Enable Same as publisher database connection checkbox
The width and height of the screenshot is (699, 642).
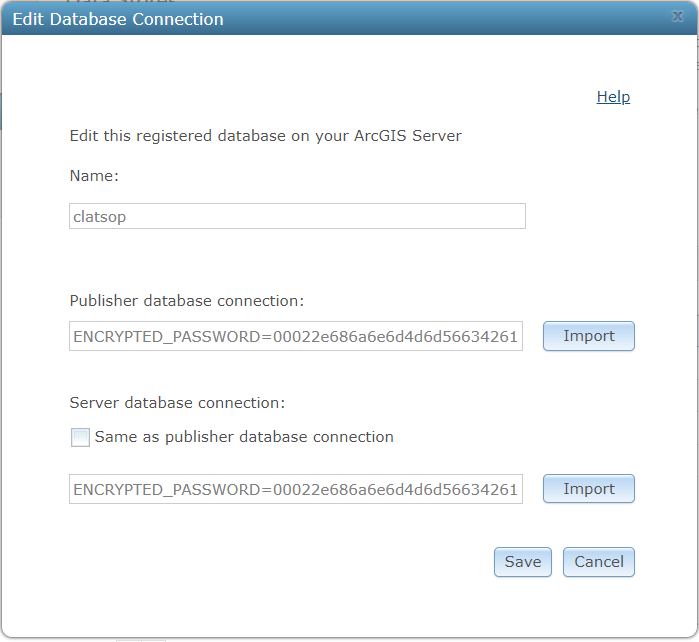[80, 437]
